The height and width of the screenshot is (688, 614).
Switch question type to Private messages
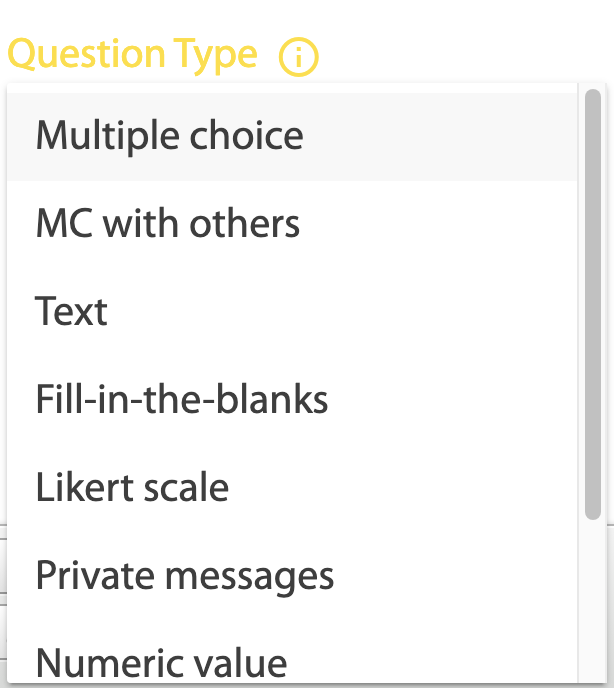coord(292,575)
